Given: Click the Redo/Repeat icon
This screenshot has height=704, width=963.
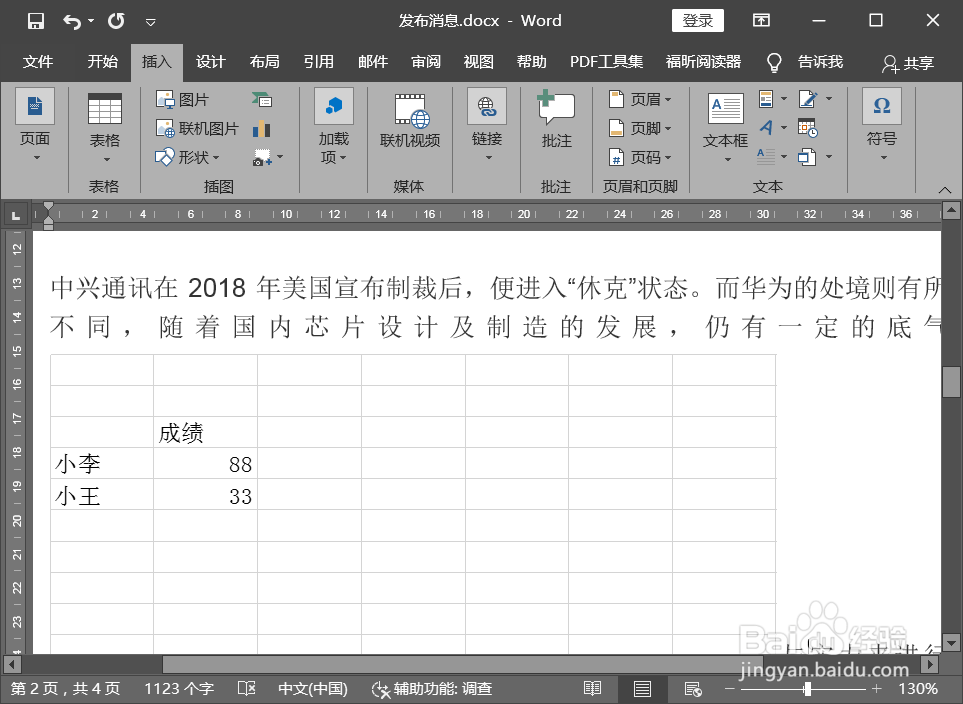Looking at the screenshot, I should (116, 21).
